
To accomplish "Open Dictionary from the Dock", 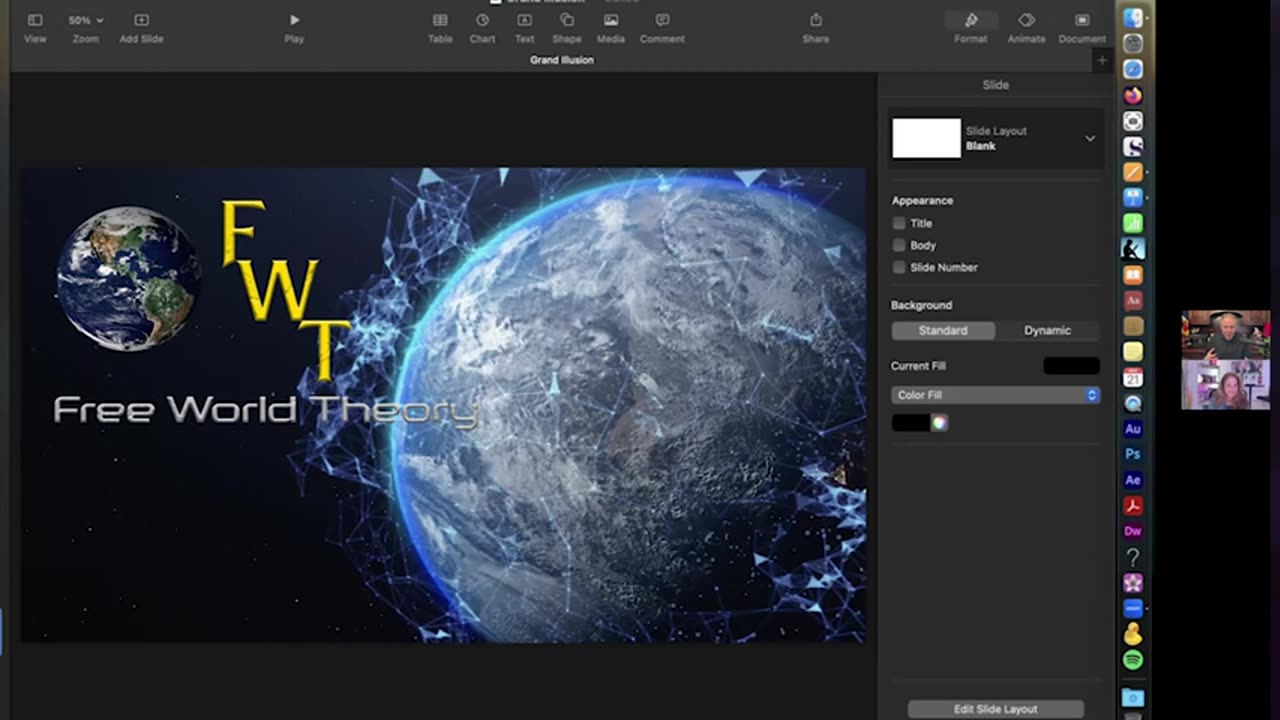I will [1133, 300].
